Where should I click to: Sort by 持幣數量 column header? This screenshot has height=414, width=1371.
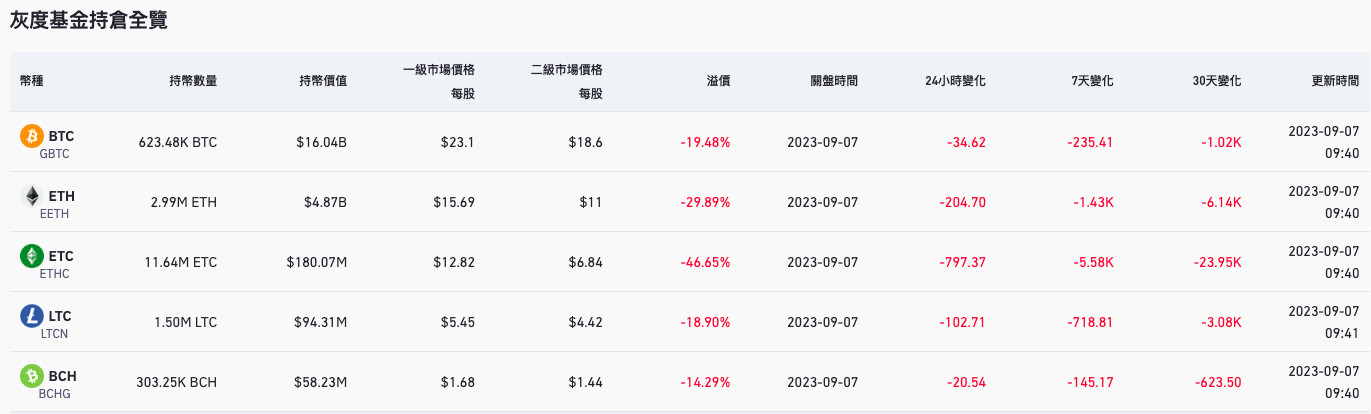[x=193, y=81]
